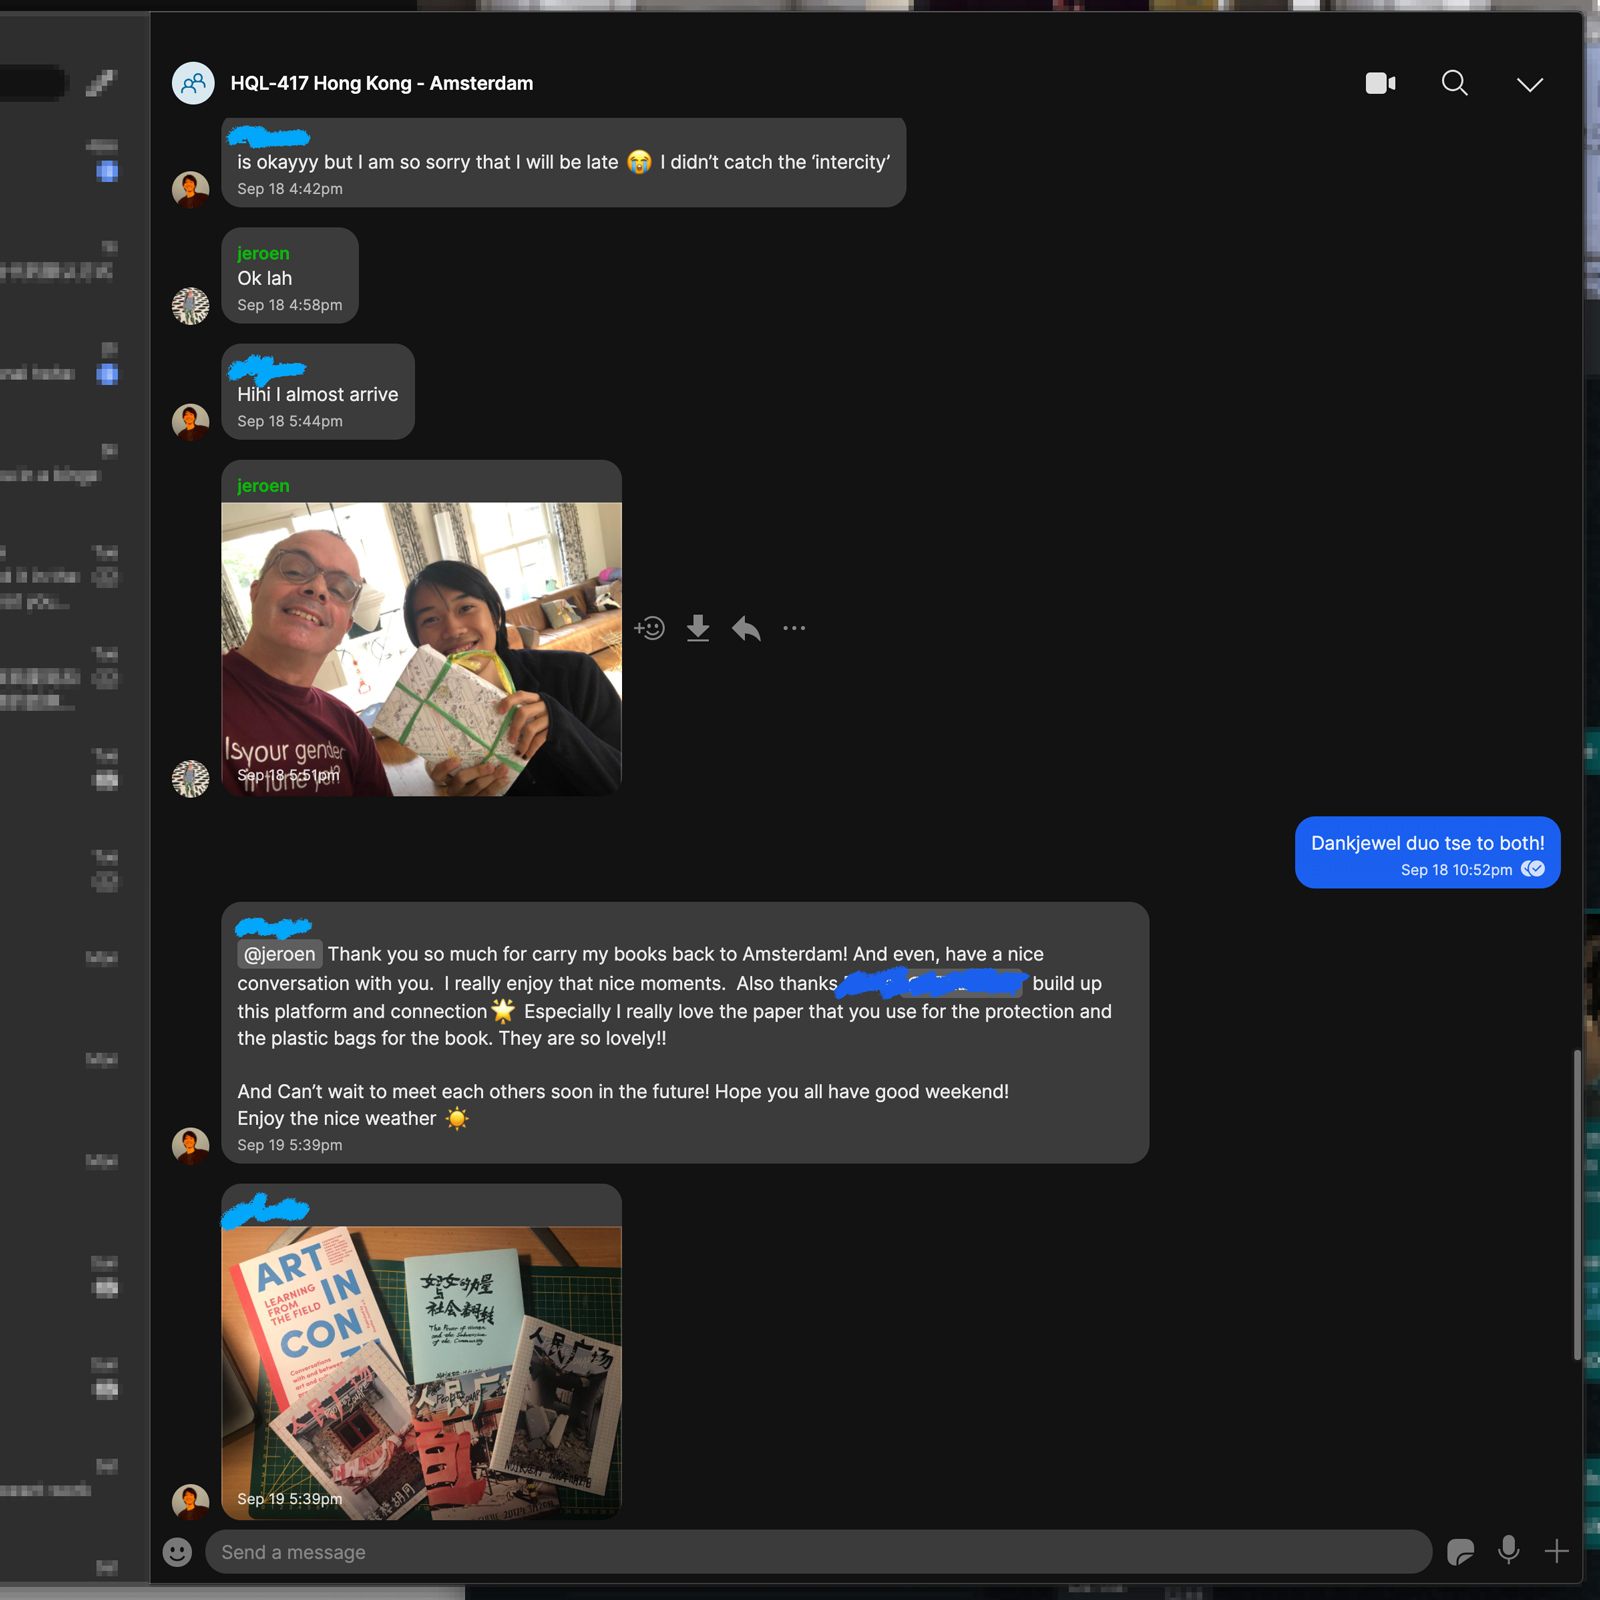Viewport: 1600px width, 1600px height.
Task: Open the emoji picker beside message field
Action: coord(177,1551)
